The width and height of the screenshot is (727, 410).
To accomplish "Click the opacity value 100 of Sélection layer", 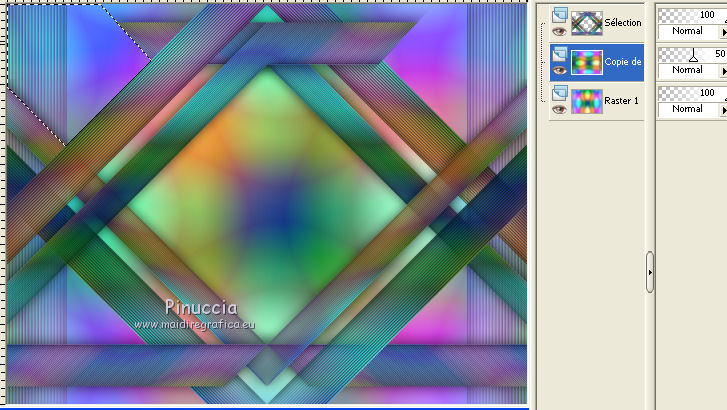I will [x=707, y=14].
